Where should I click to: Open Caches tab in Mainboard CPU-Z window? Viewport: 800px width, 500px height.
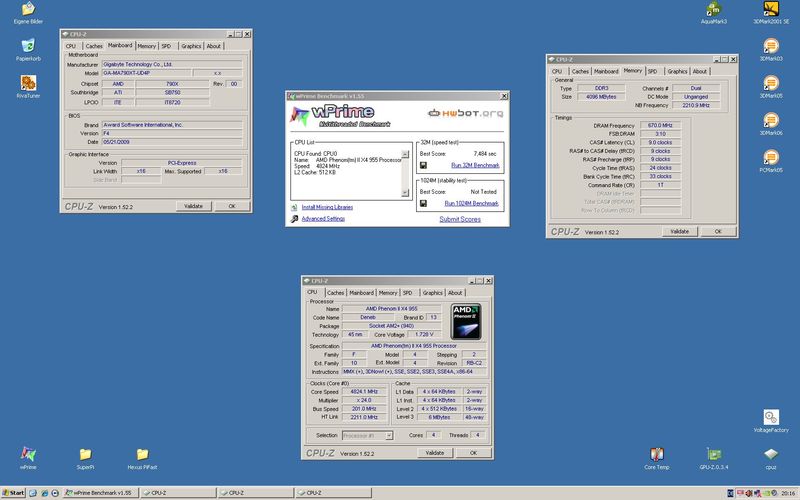[94, 46]
